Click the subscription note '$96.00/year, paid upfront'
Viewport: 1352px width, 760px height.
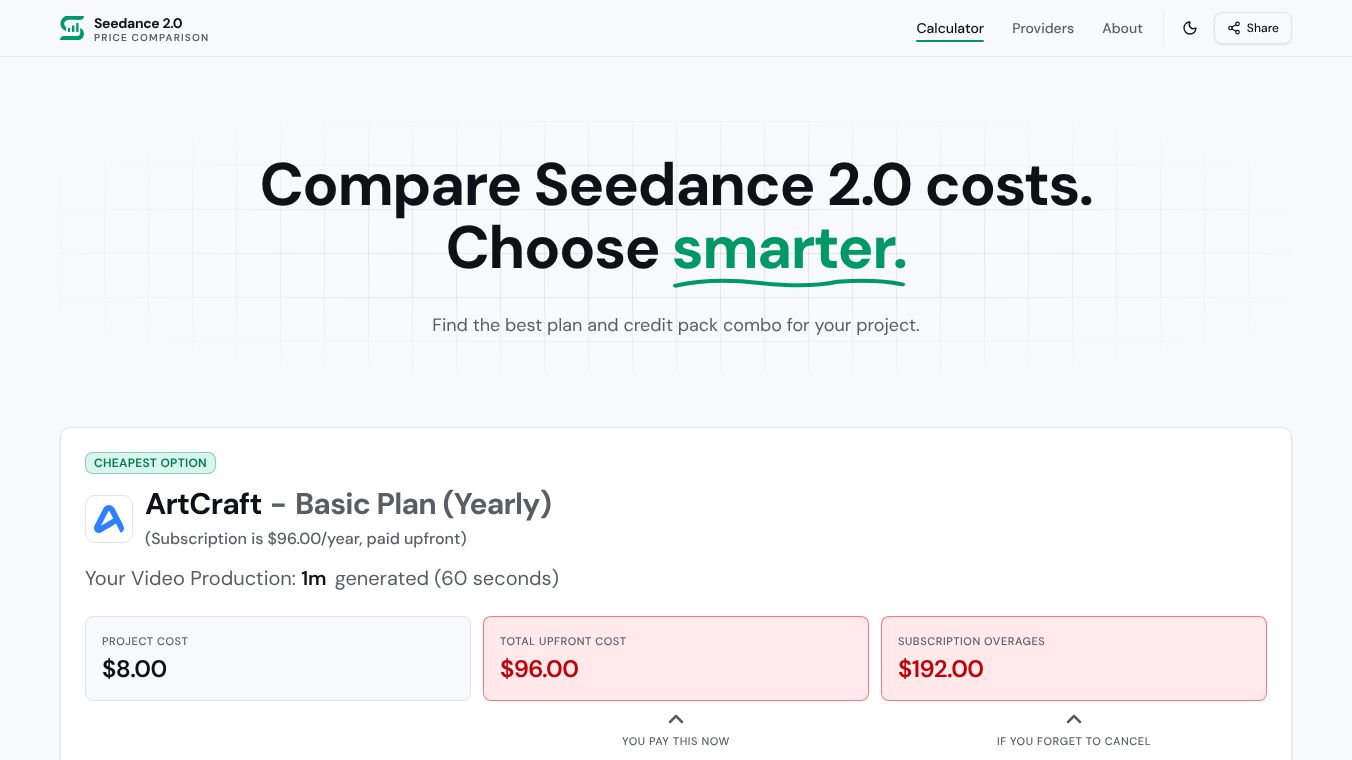(x=305, y=538)
